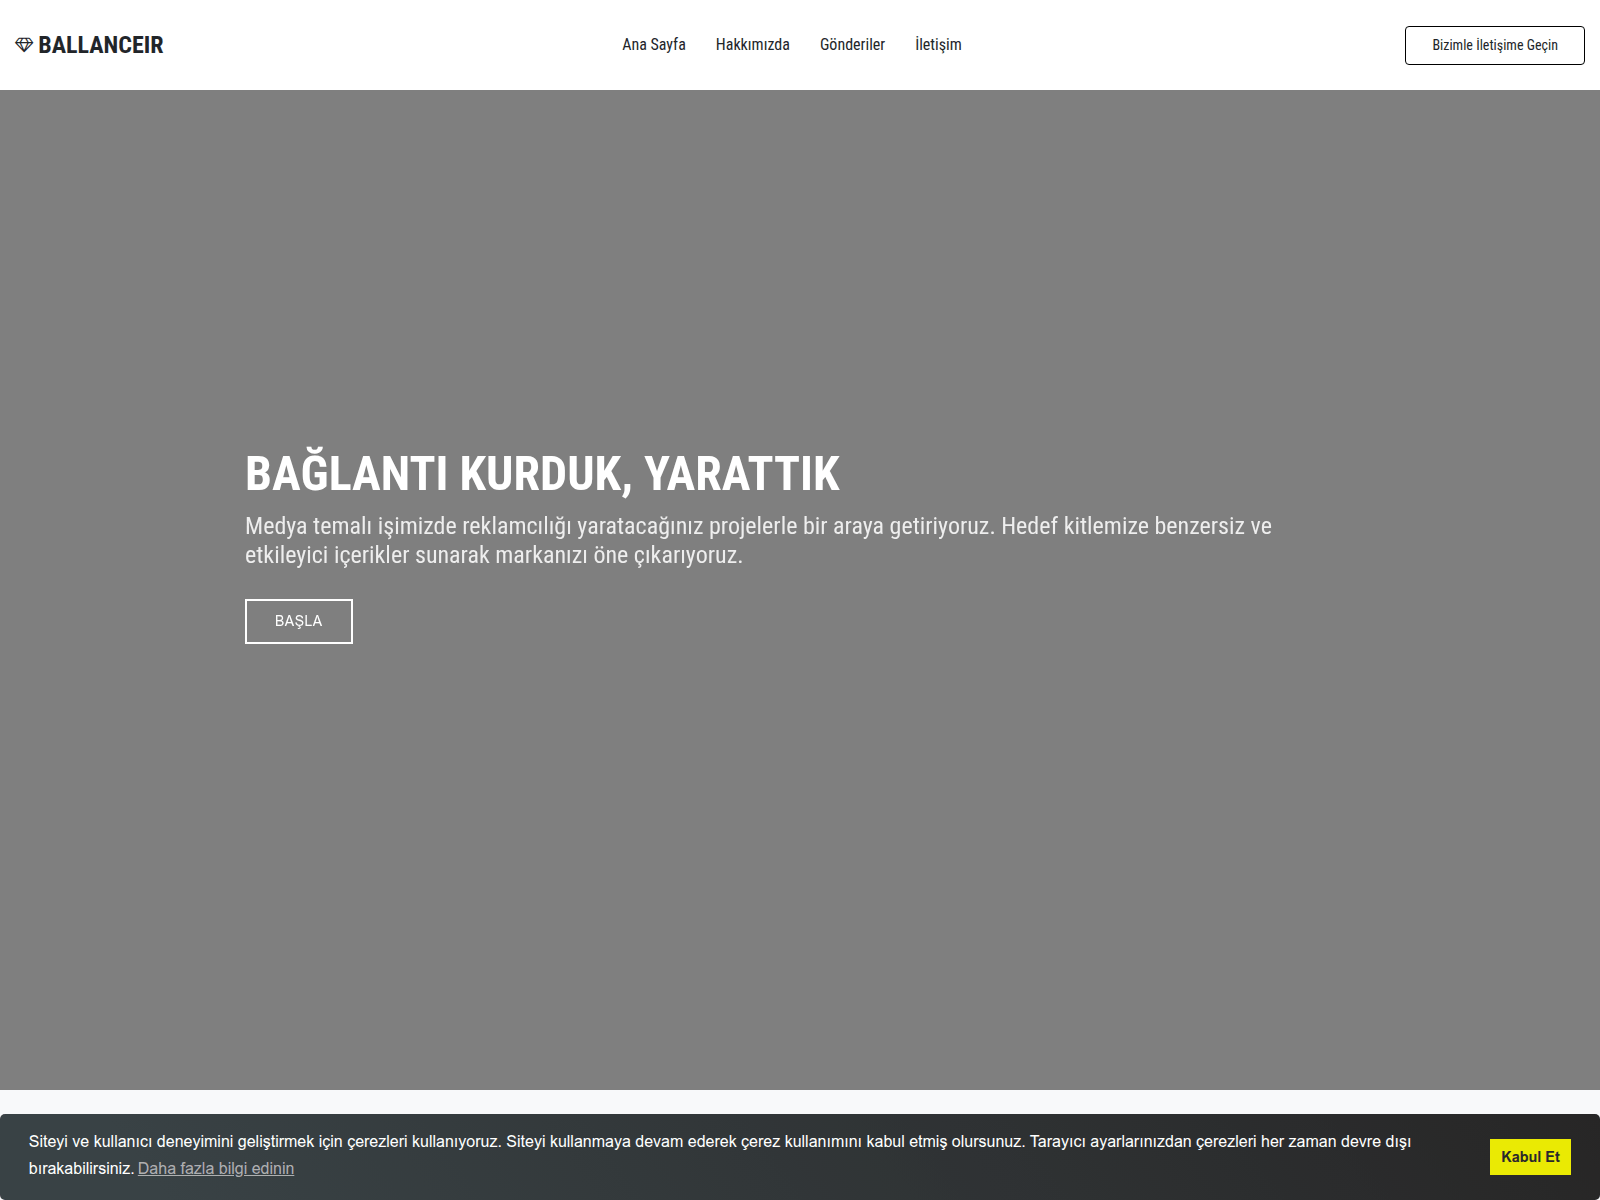Click the hero section call-to-action area
Viewport: 1600px width, 1200px height.
pyautogui.click(x=298, y=620)
